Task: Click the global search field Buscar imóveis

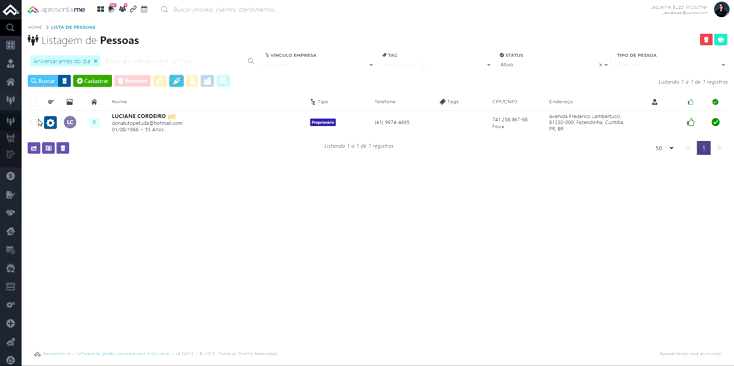Action: pyautogui.click(x=225, y=9)
